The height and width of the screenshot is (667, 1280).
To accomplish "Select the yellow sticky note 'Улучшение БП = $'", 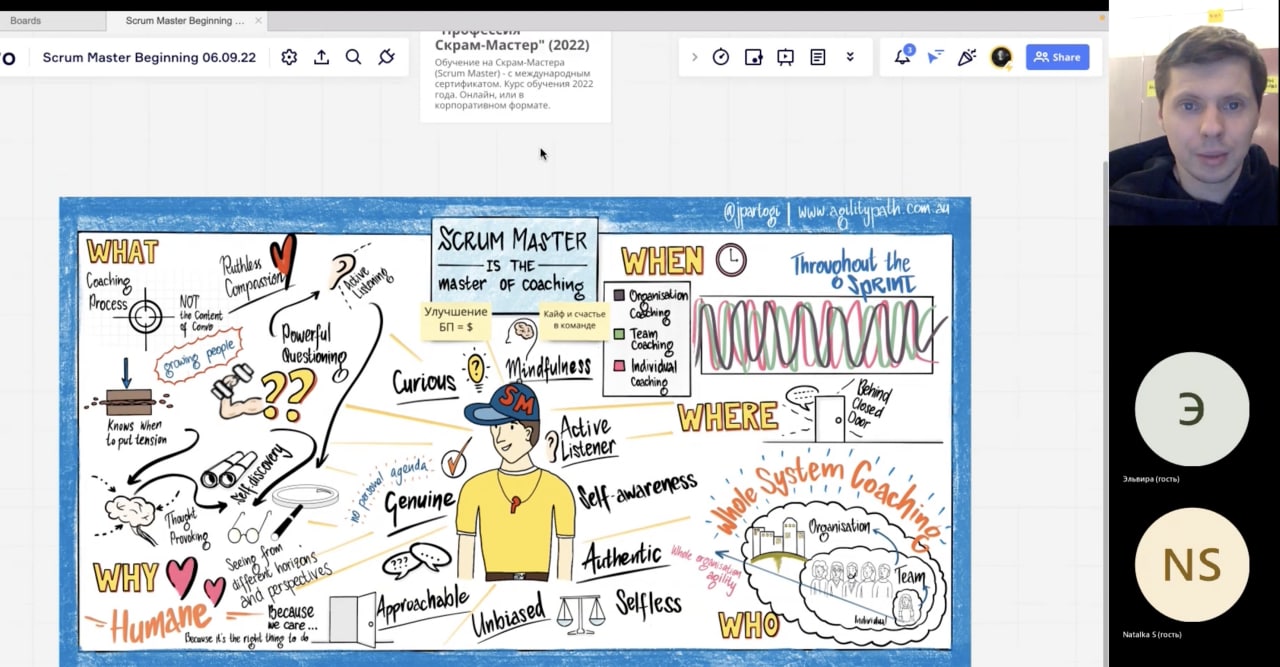I will point(456,319).
